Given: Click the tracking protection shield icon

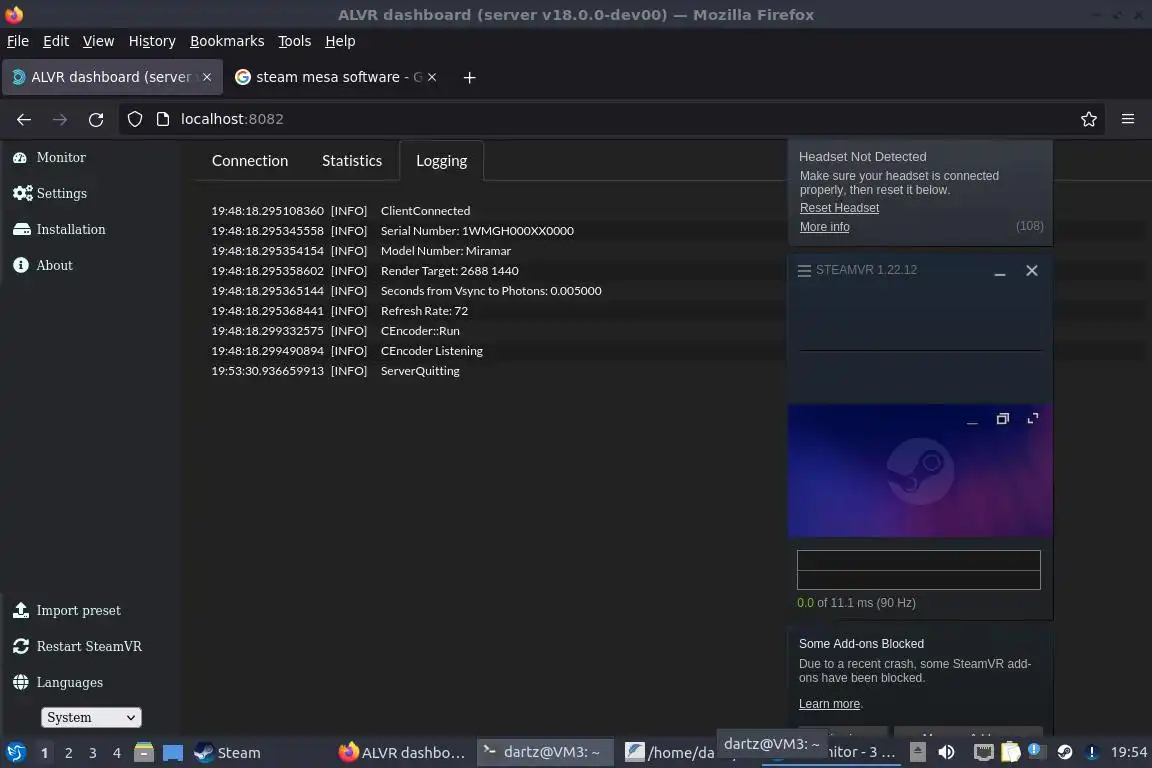Looking at the screenshot, I should click(134, 119).
